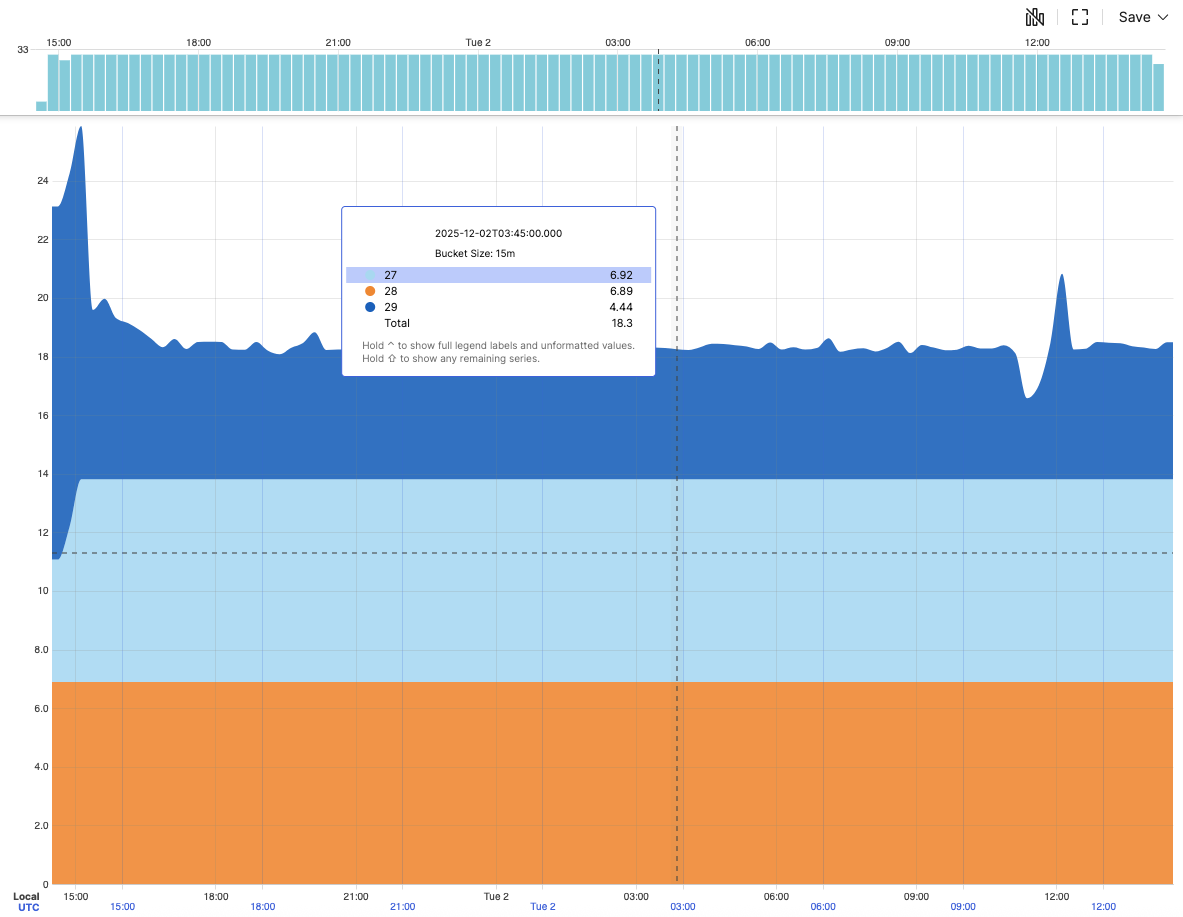
Task: Click the 12:00 label above the histogram
Action: [x=1037, y=43]
